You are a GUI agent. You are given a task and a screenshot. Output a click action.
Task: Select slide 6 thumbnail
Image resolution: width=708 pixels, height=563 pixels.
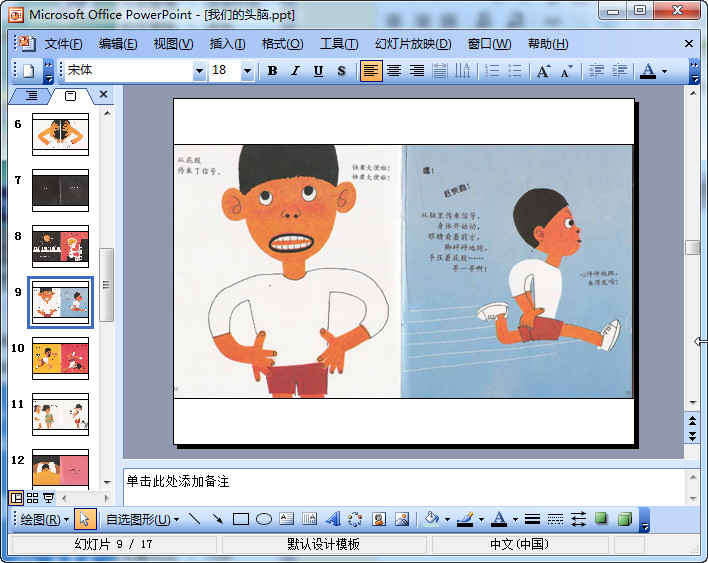[x=61, y=135]
